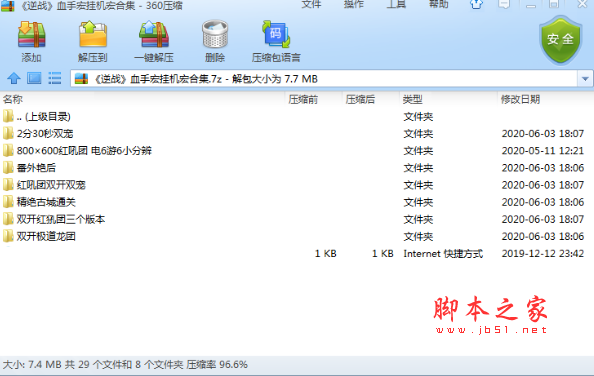Click the 添加 (Add) toolbar icon
594x376 pixels.
31,35
